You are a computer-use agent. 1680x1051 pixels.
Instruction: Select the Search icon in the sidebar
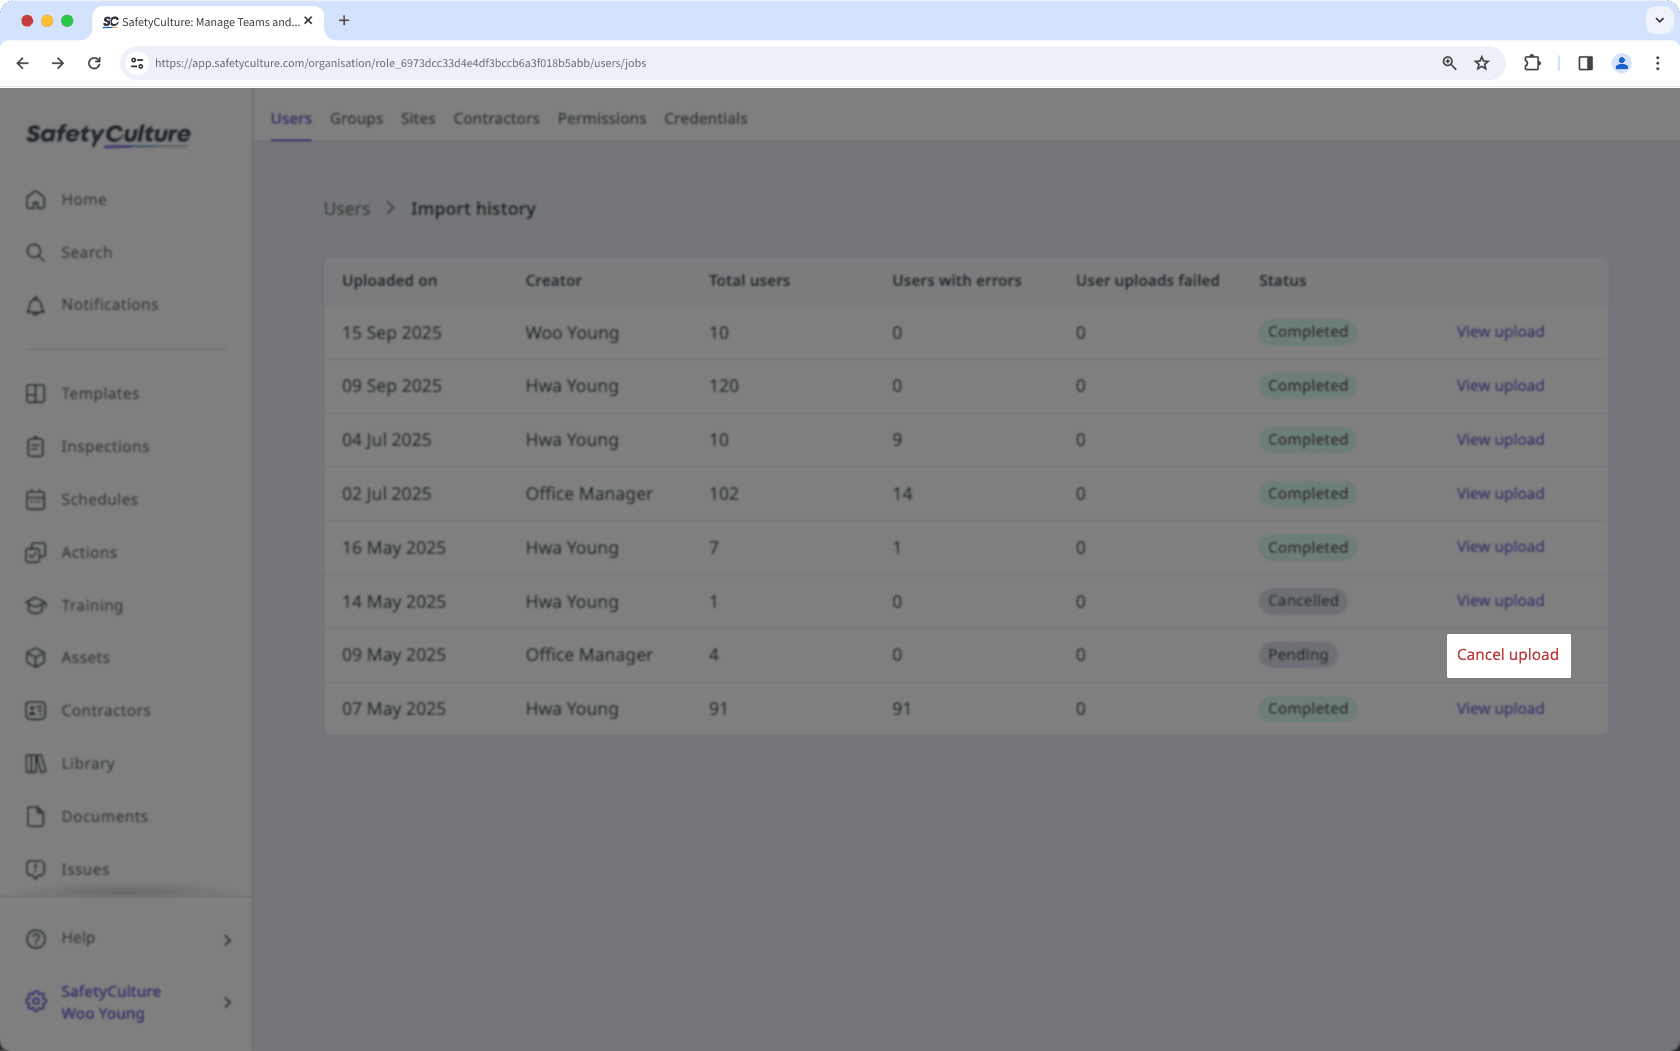[x=36, y=252]
